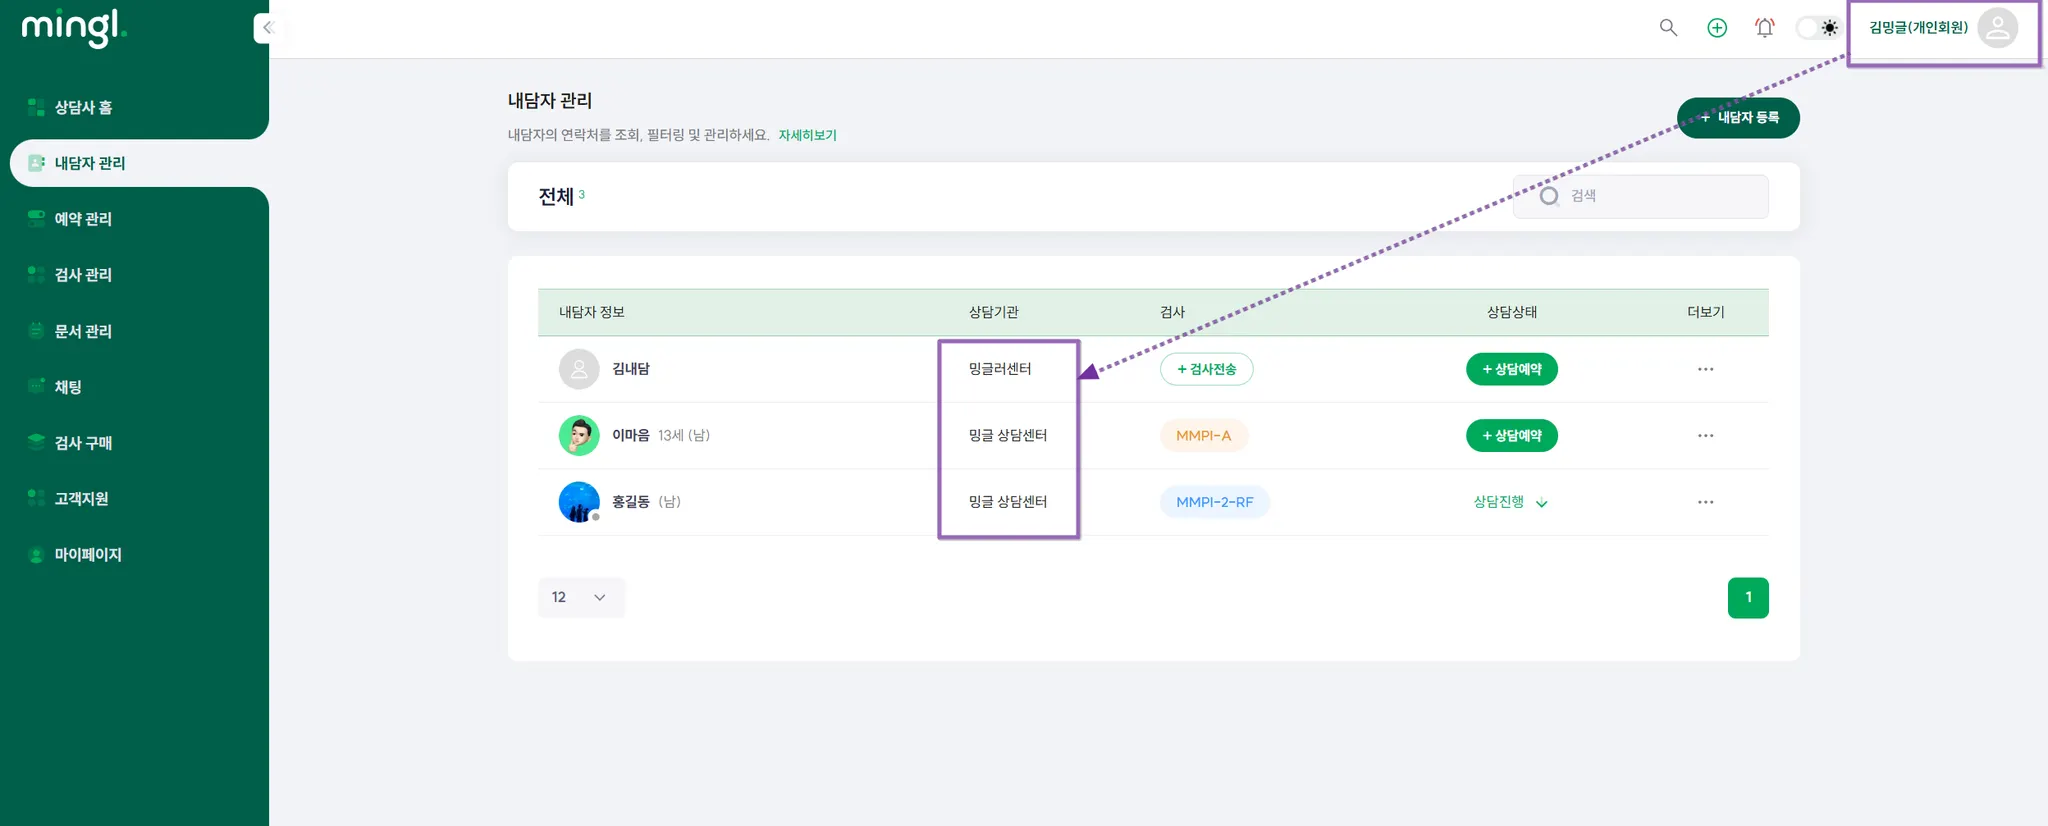Click 검사전송 button for 김내담

click(1206, 369)
